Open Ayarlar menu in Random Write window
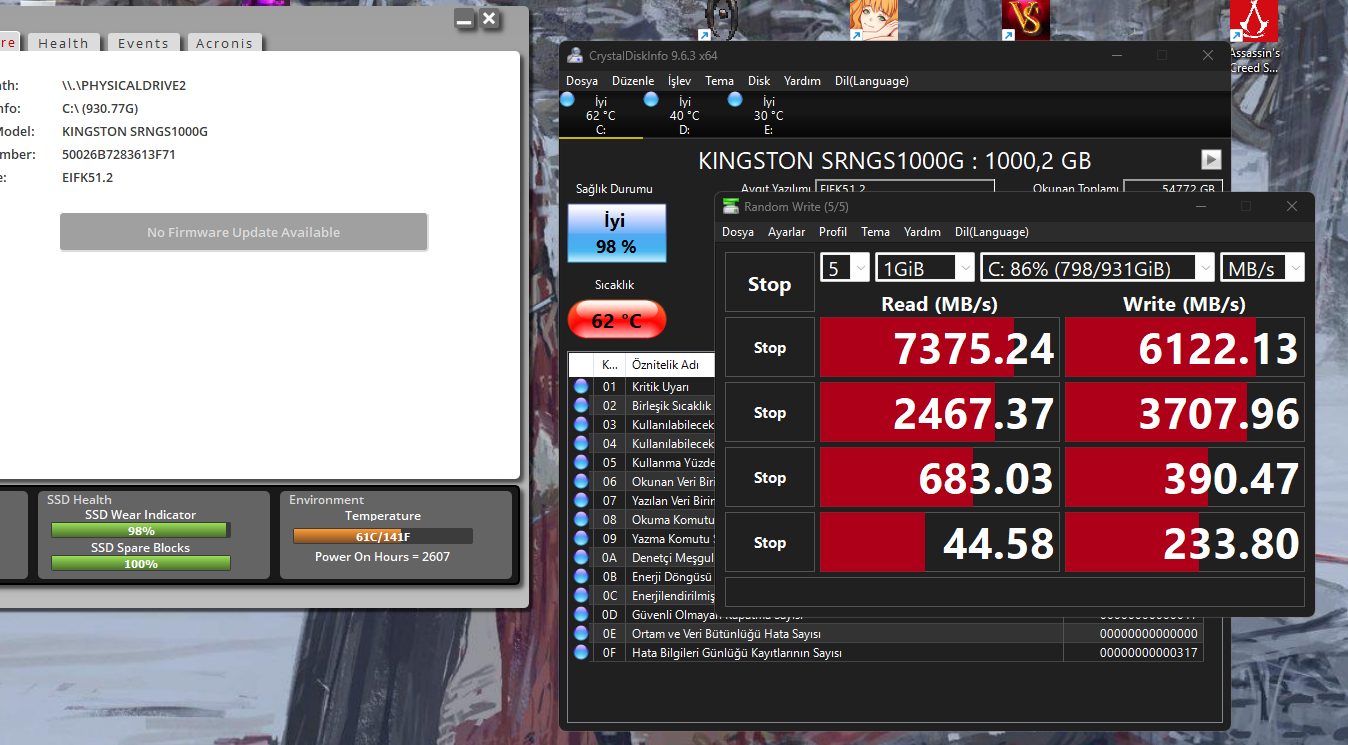The width and height of the screenshot is (1348, 745). pos(786,232)
